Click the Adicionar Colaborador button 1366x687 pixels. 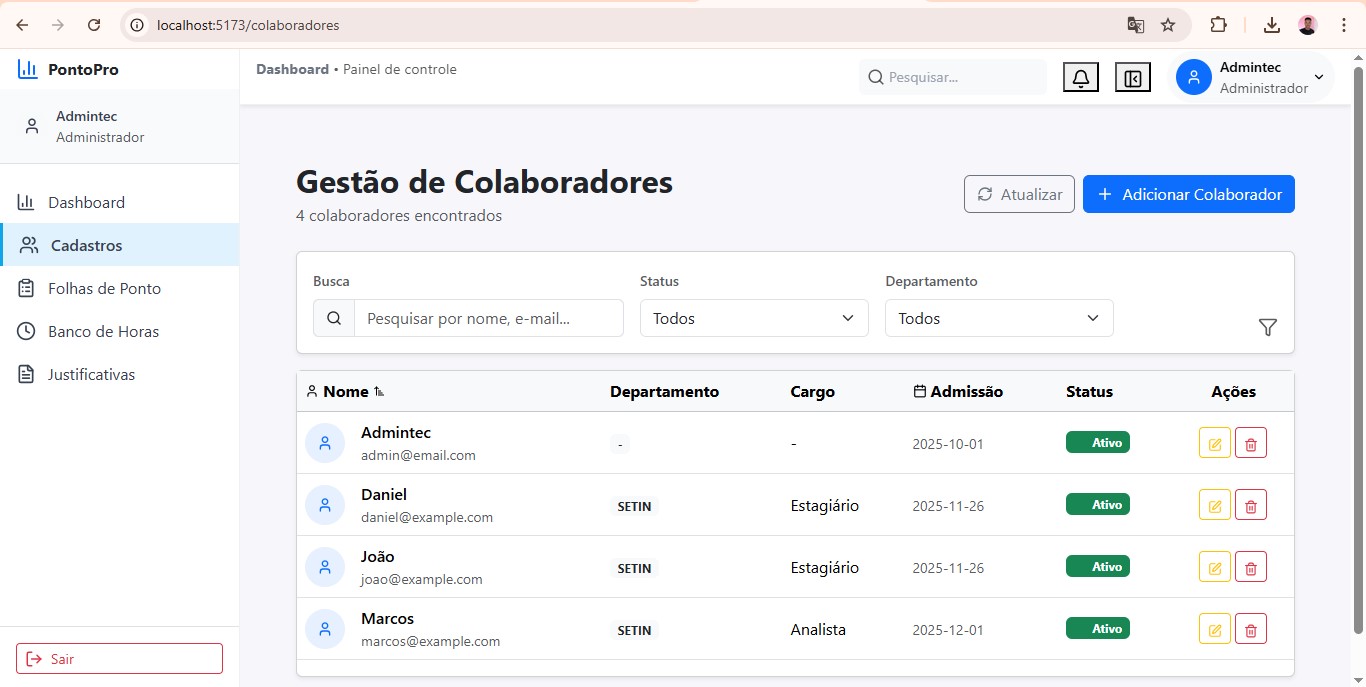click(x=1189, y=194)
